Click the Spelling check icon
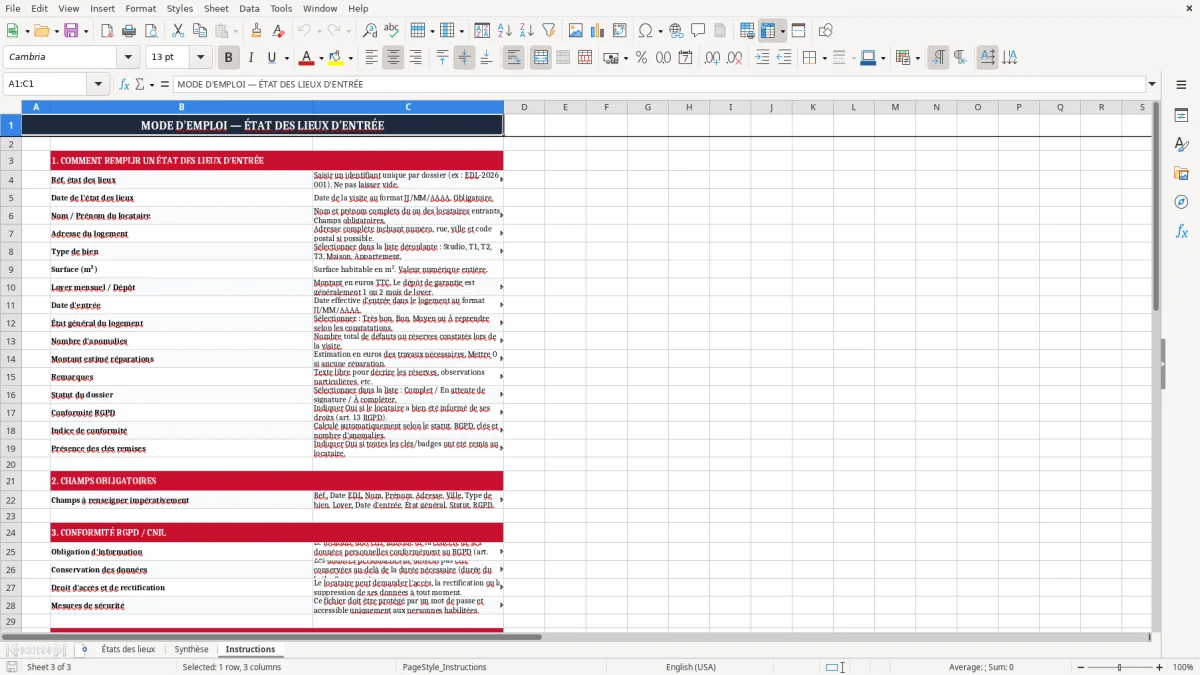This screenshot has width=1200, height=675. click(x=391, y=31)
